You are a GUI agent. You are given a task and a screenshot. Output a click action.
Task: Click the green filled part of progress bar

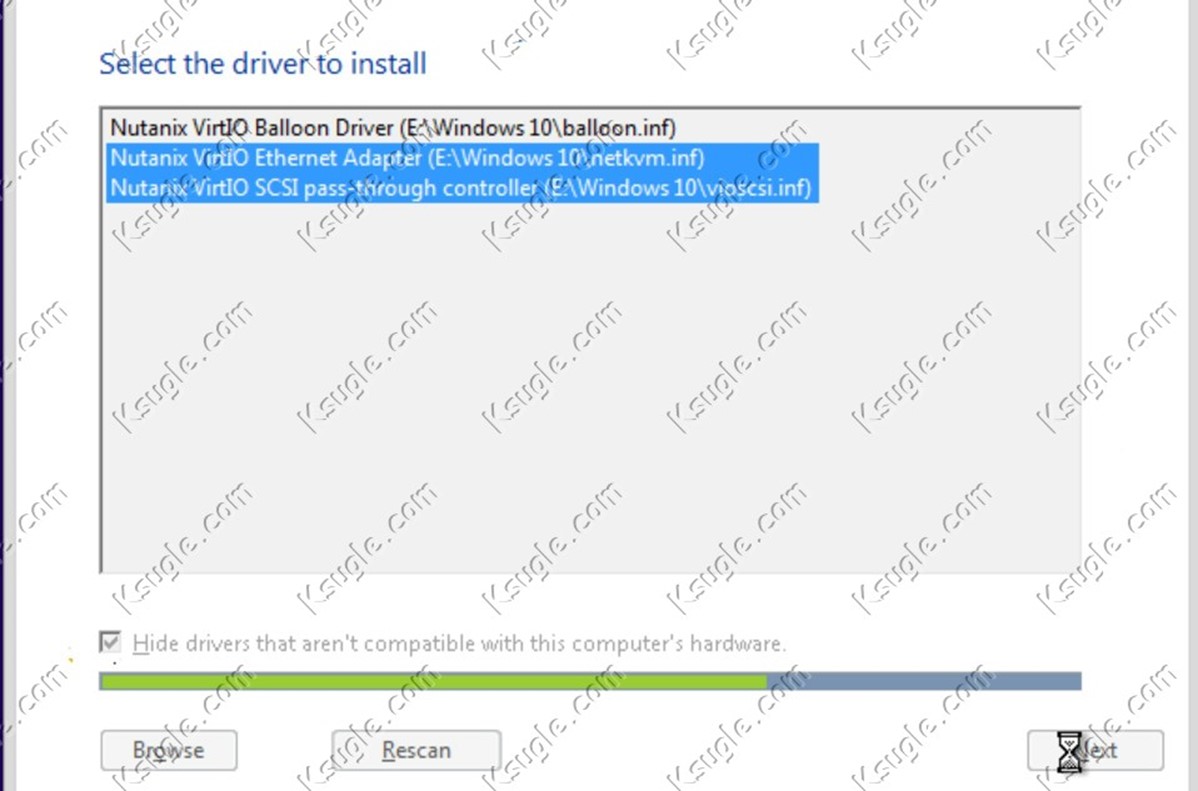pyautogui.click(x=433, y=681)
